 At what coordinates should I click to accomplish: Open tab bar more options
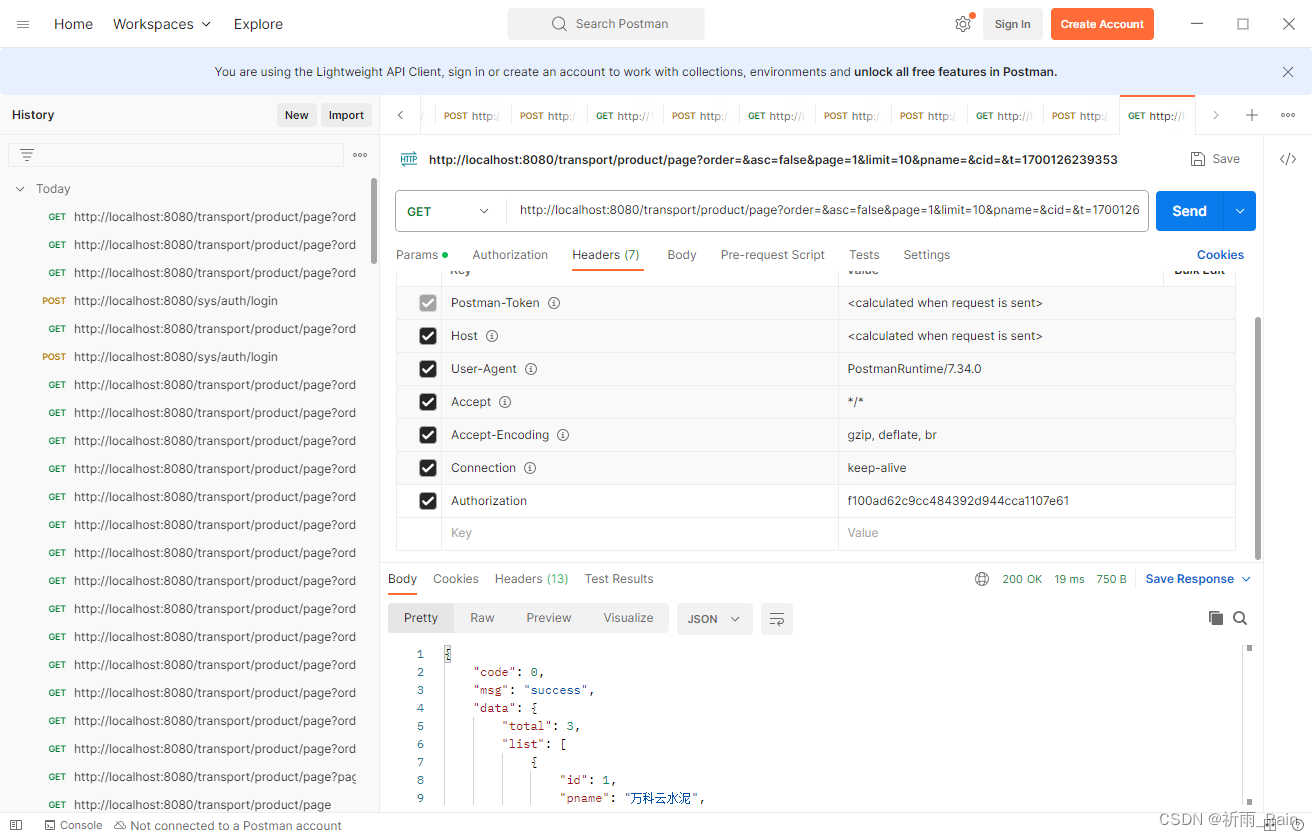click(x=1288, y=115)
